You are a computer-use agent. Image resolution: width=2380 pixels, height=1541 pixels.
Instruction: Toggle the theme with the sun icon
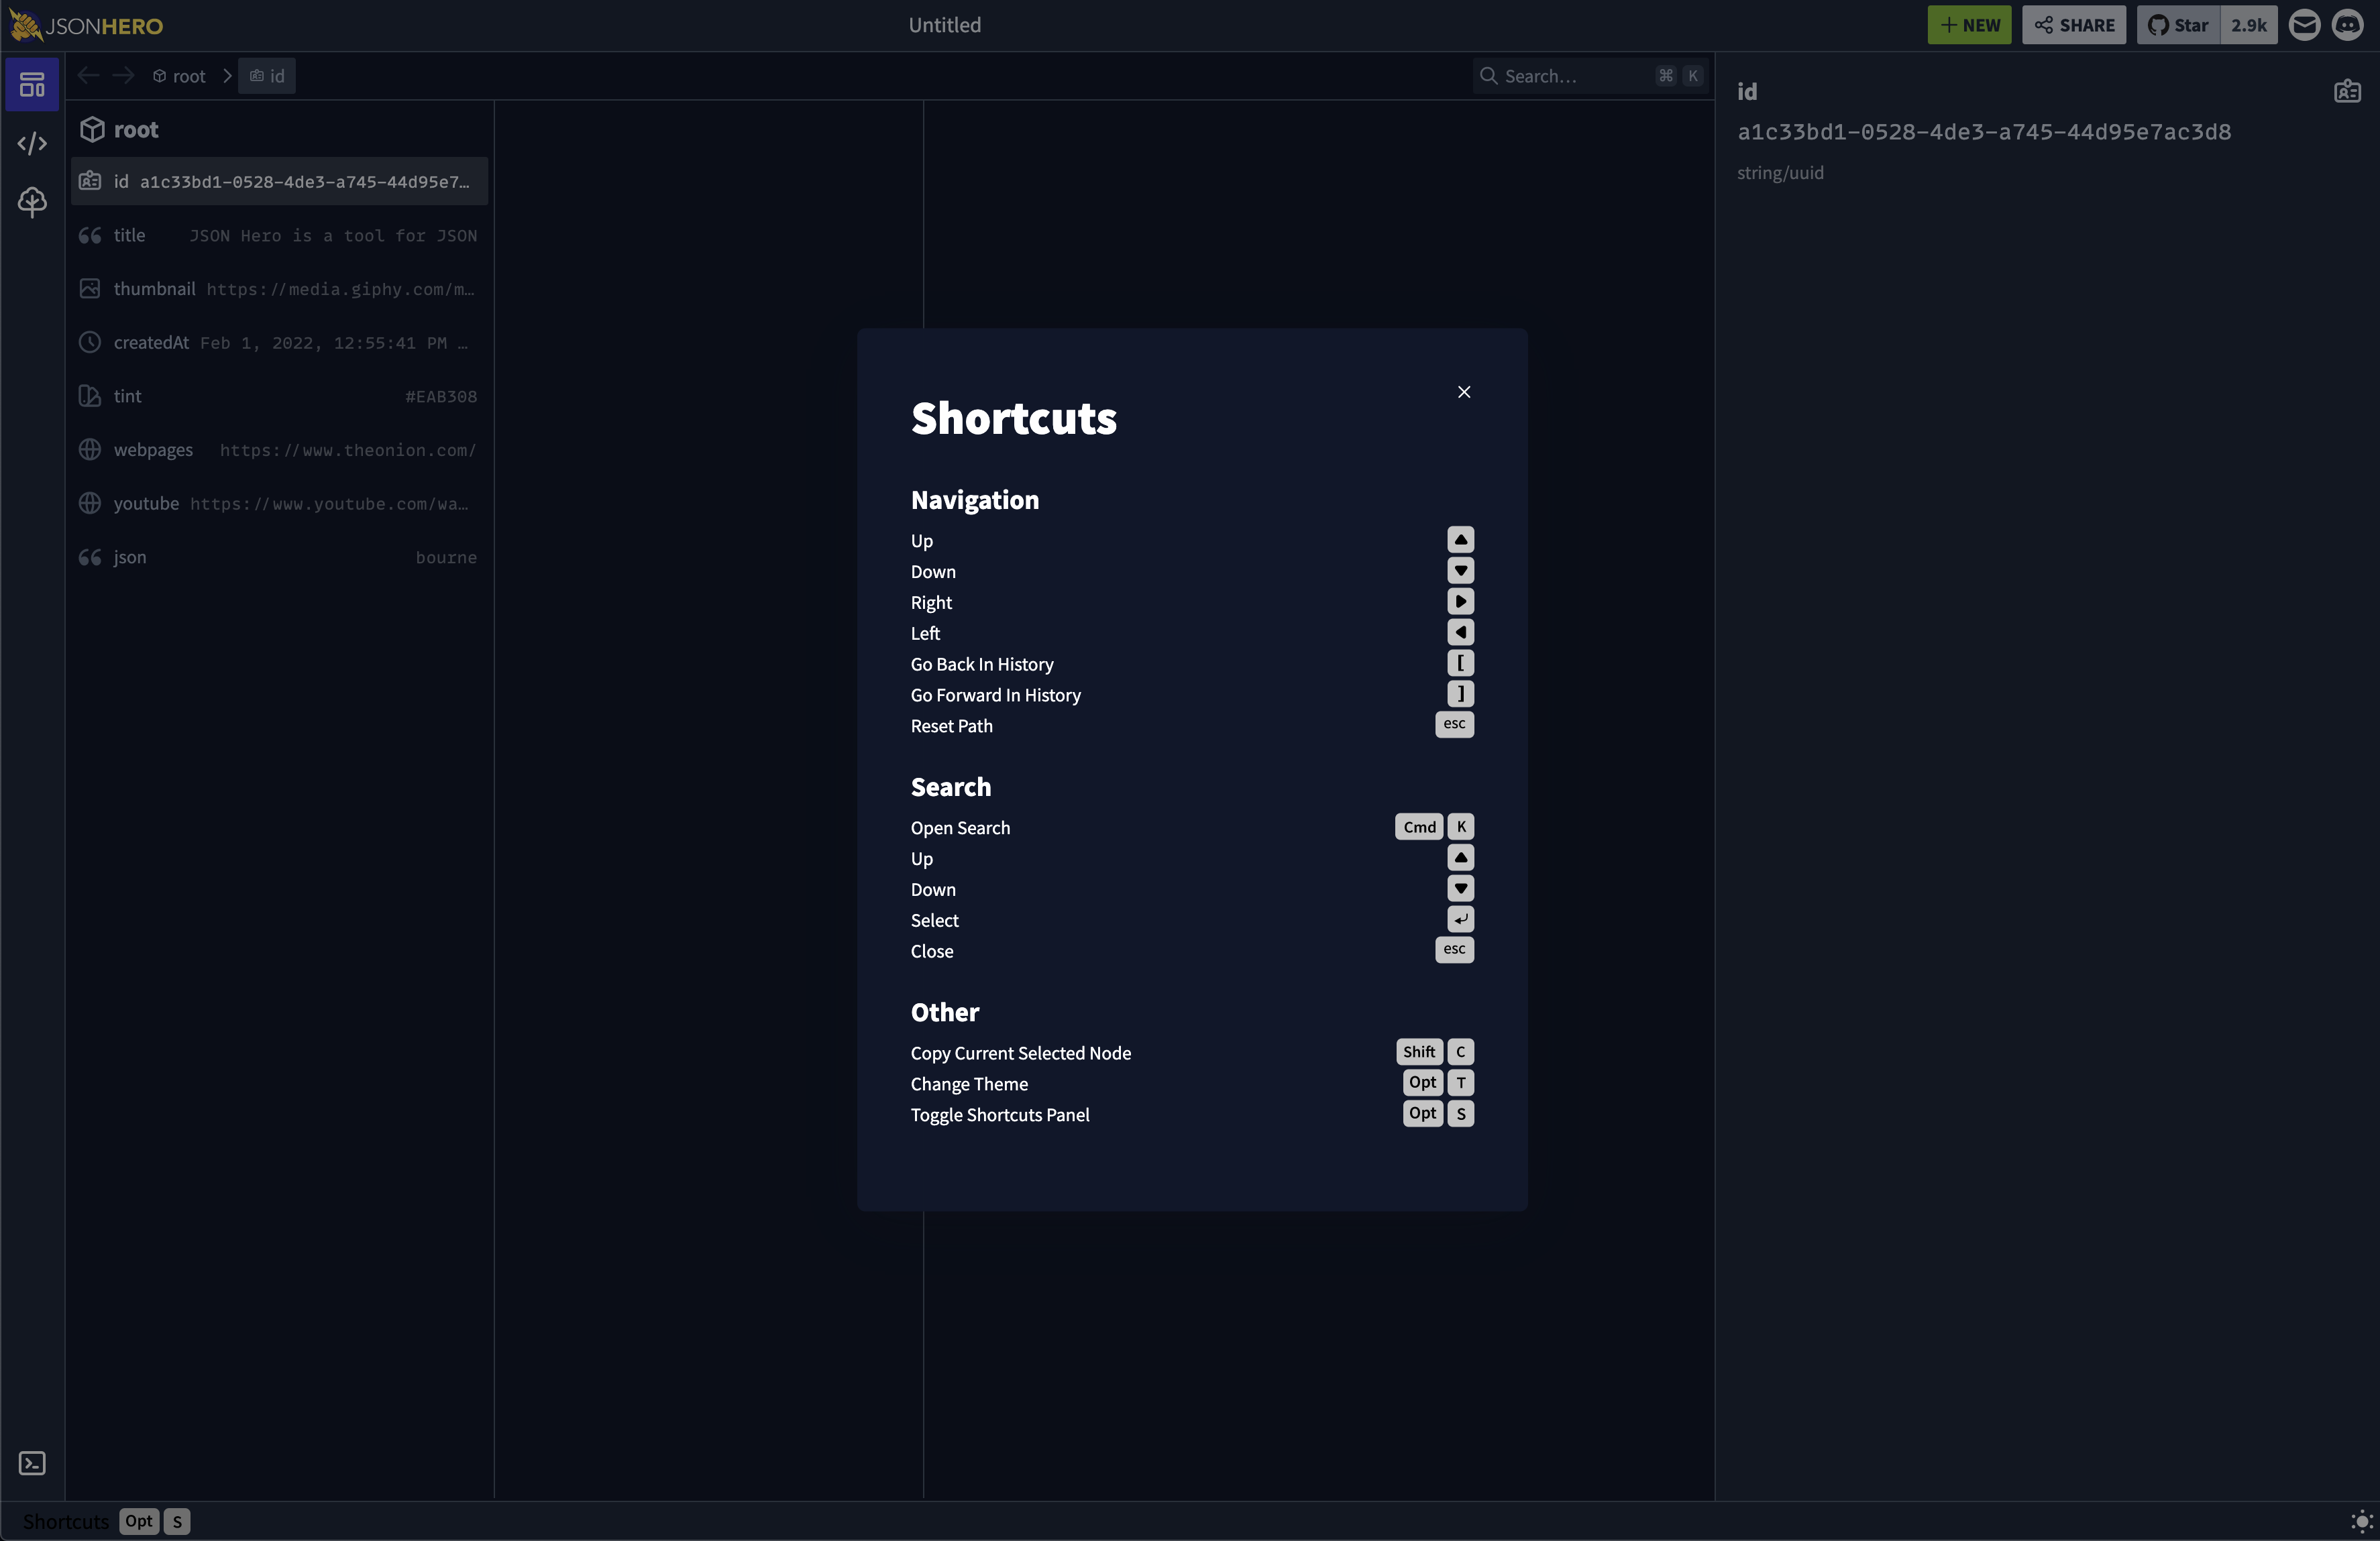point(2360,1522)
